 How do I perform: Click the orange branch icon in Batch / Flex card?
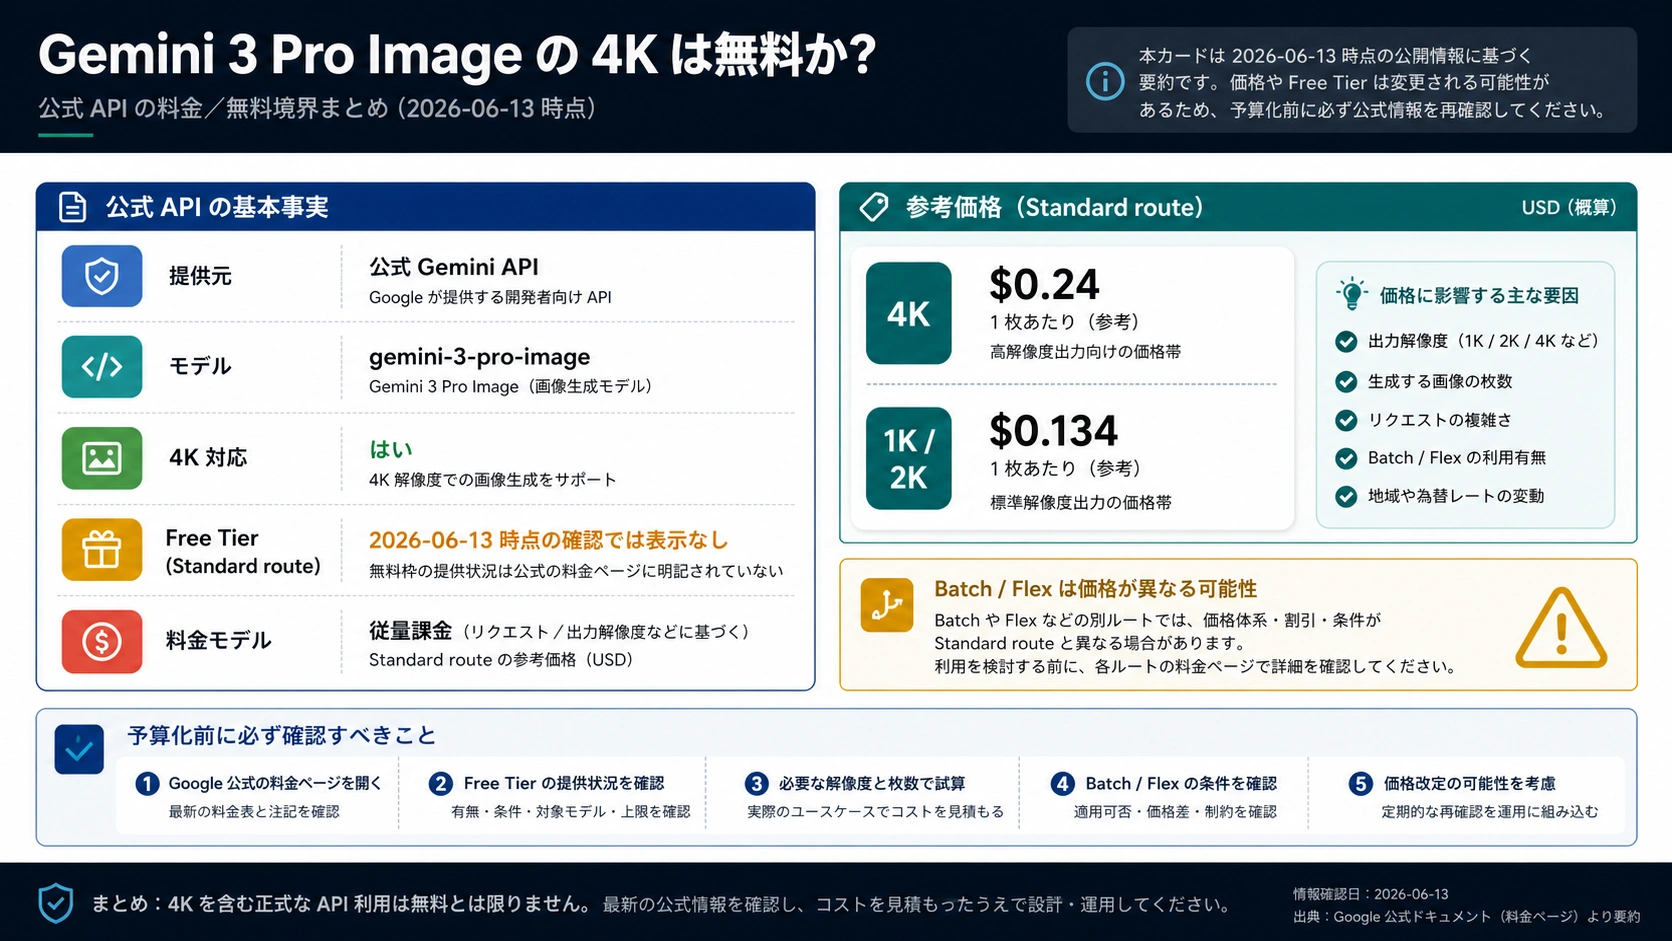[x=887, y=605]
